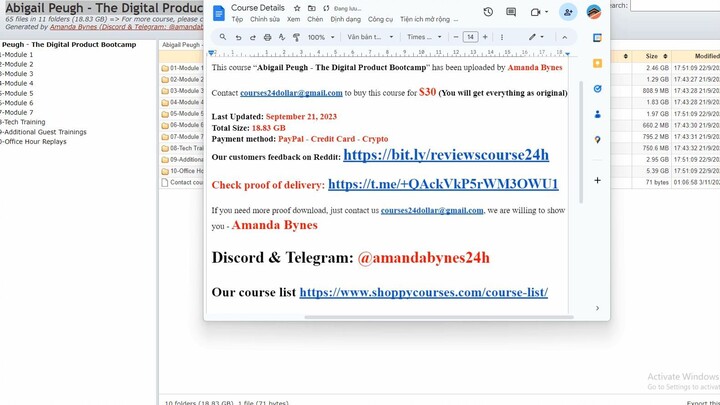
Task: Open the 05-Module 5 folder row
Action: coord(182,114)
